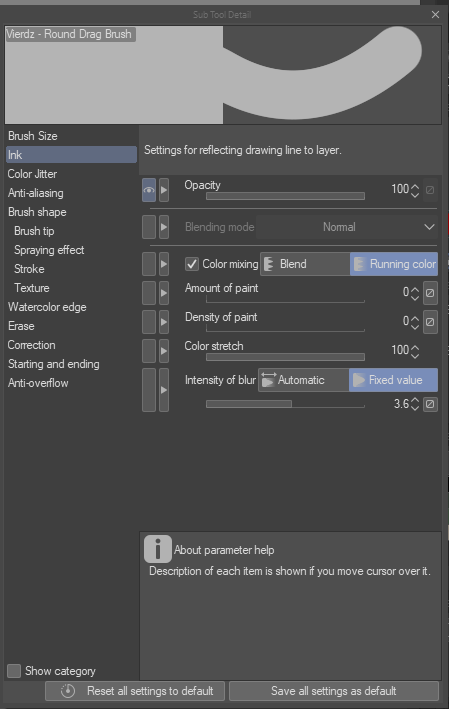Viewport: 449px width, 709px height.
Task: Select Blend color mixing mode
Action: click(305, 264)
